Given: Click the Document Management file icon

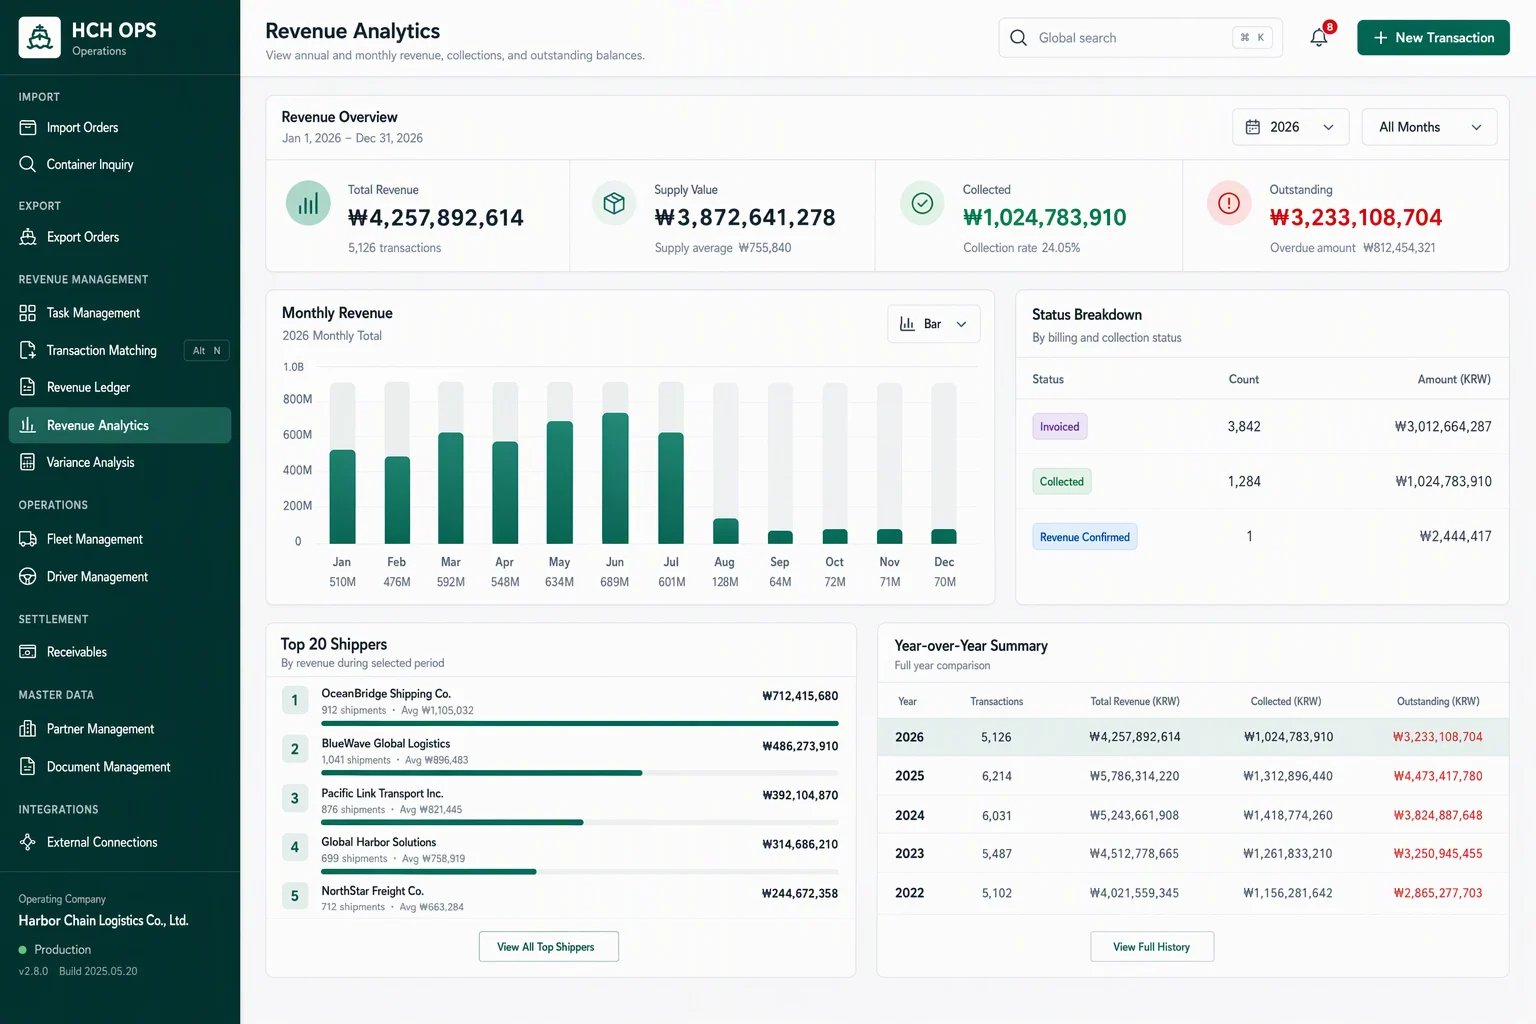Looking at the screenshot, I should [28, 767].
